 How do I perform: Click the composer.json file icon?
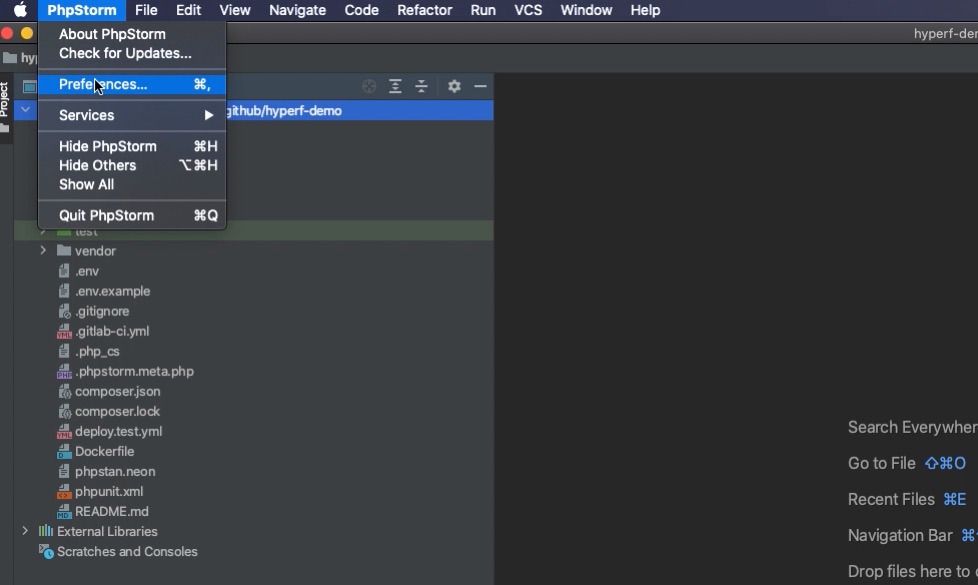coord(64,391)
